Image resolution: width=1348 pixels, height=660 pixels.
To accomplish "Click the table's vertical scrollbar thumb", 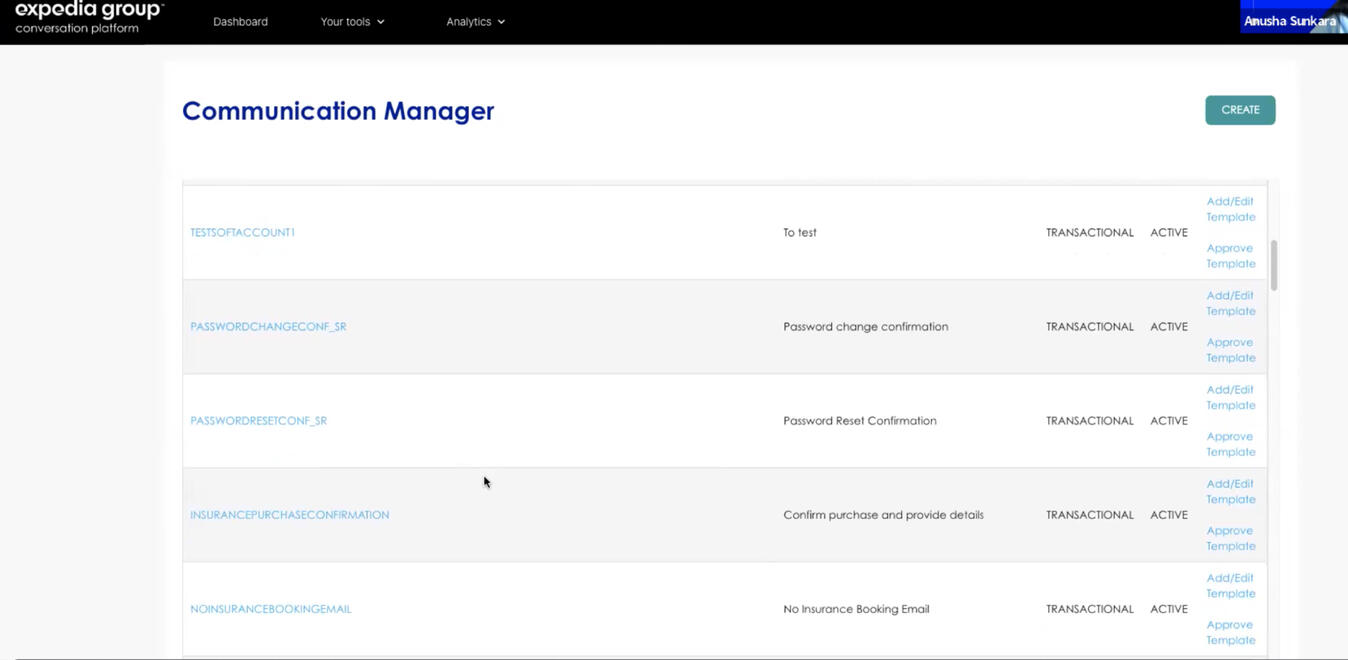I will click(1274, 265).
